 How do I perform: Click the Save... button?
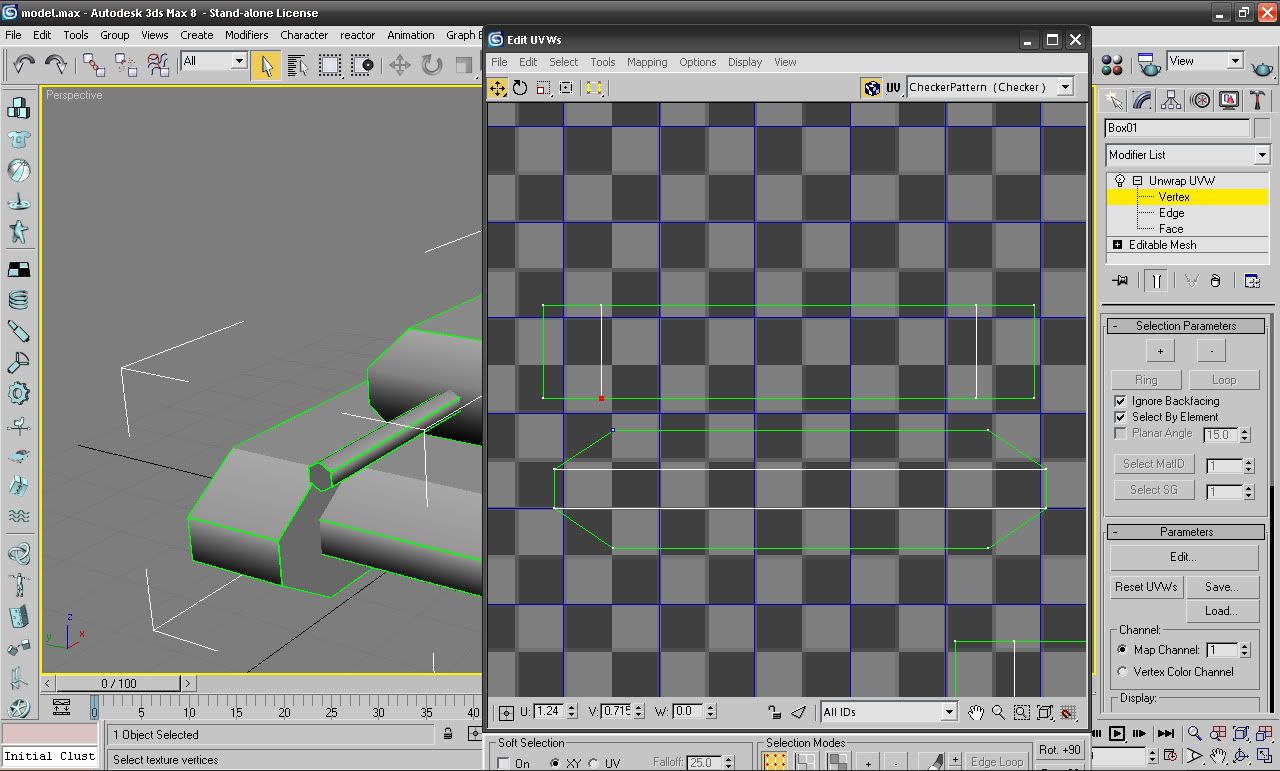click(1221, 587)
